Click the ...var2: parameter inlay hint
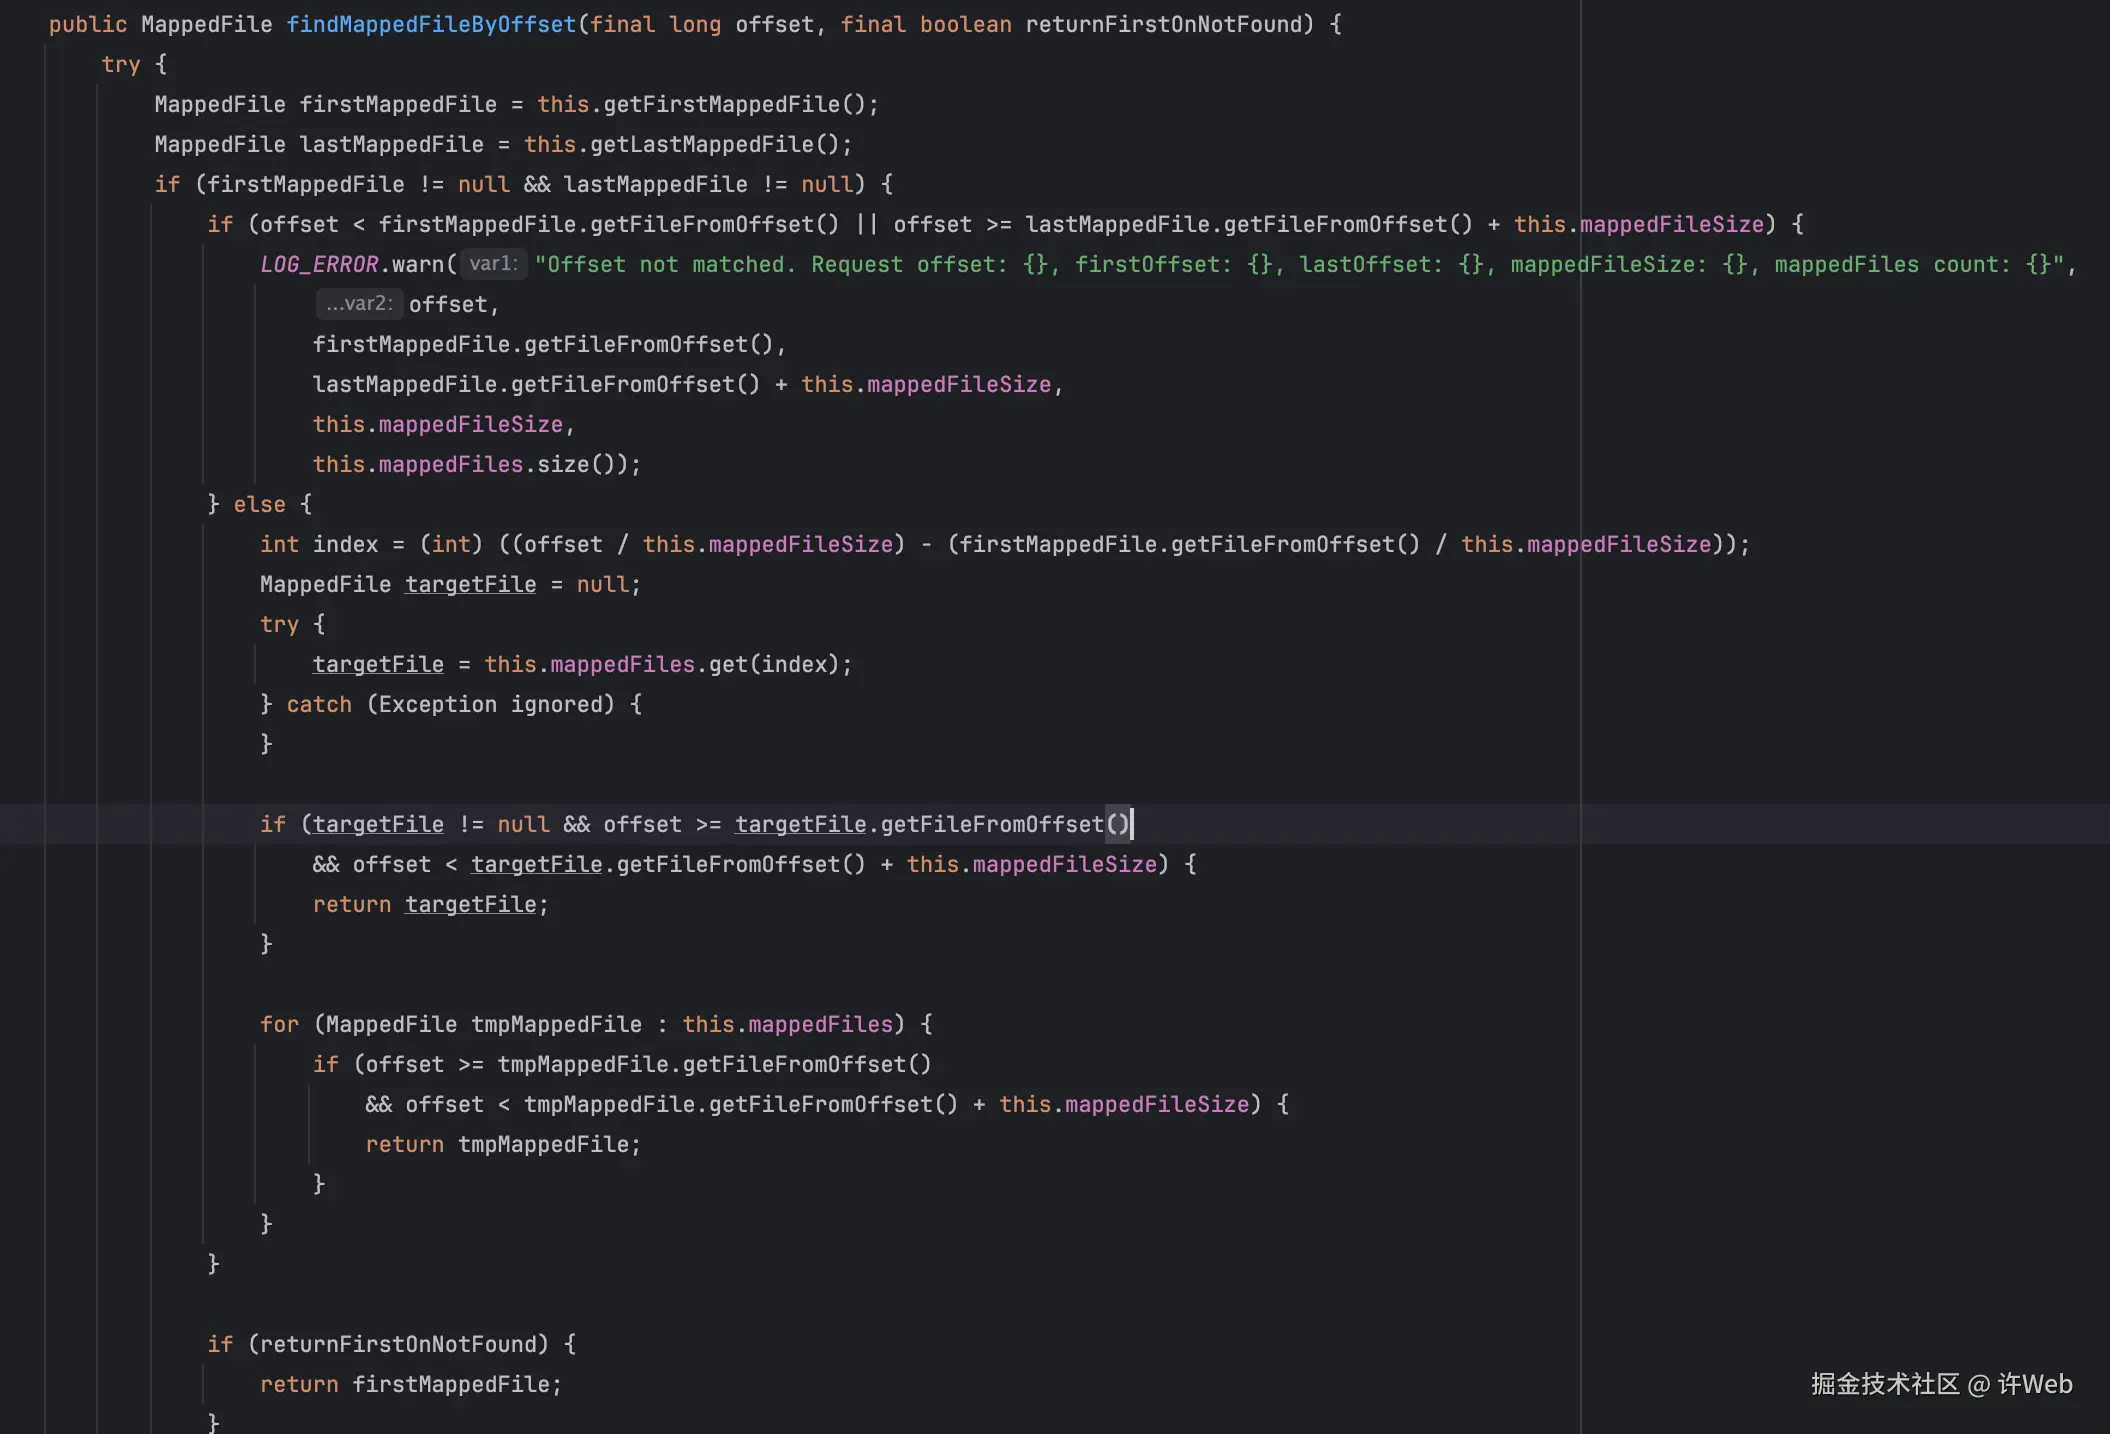The image size is (2110, 1434). point(359,303)
